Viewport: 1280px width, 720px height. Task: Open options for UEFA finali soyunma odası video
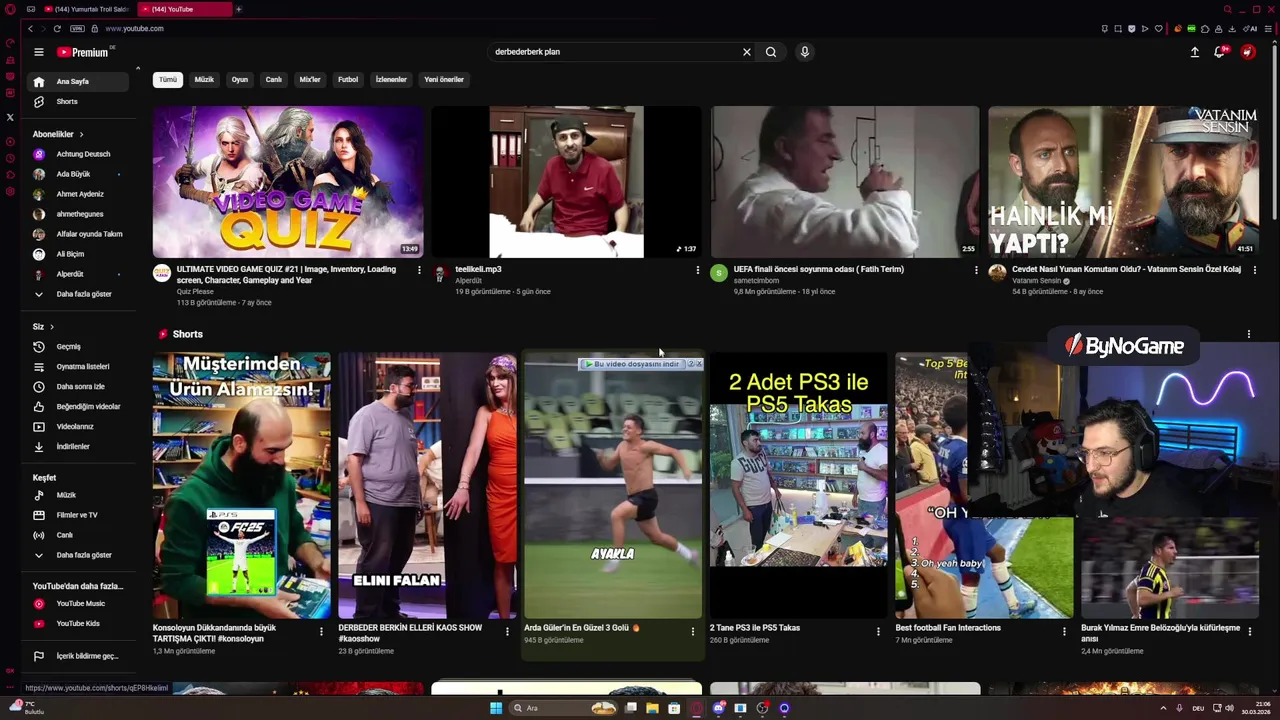click(976, 270)
